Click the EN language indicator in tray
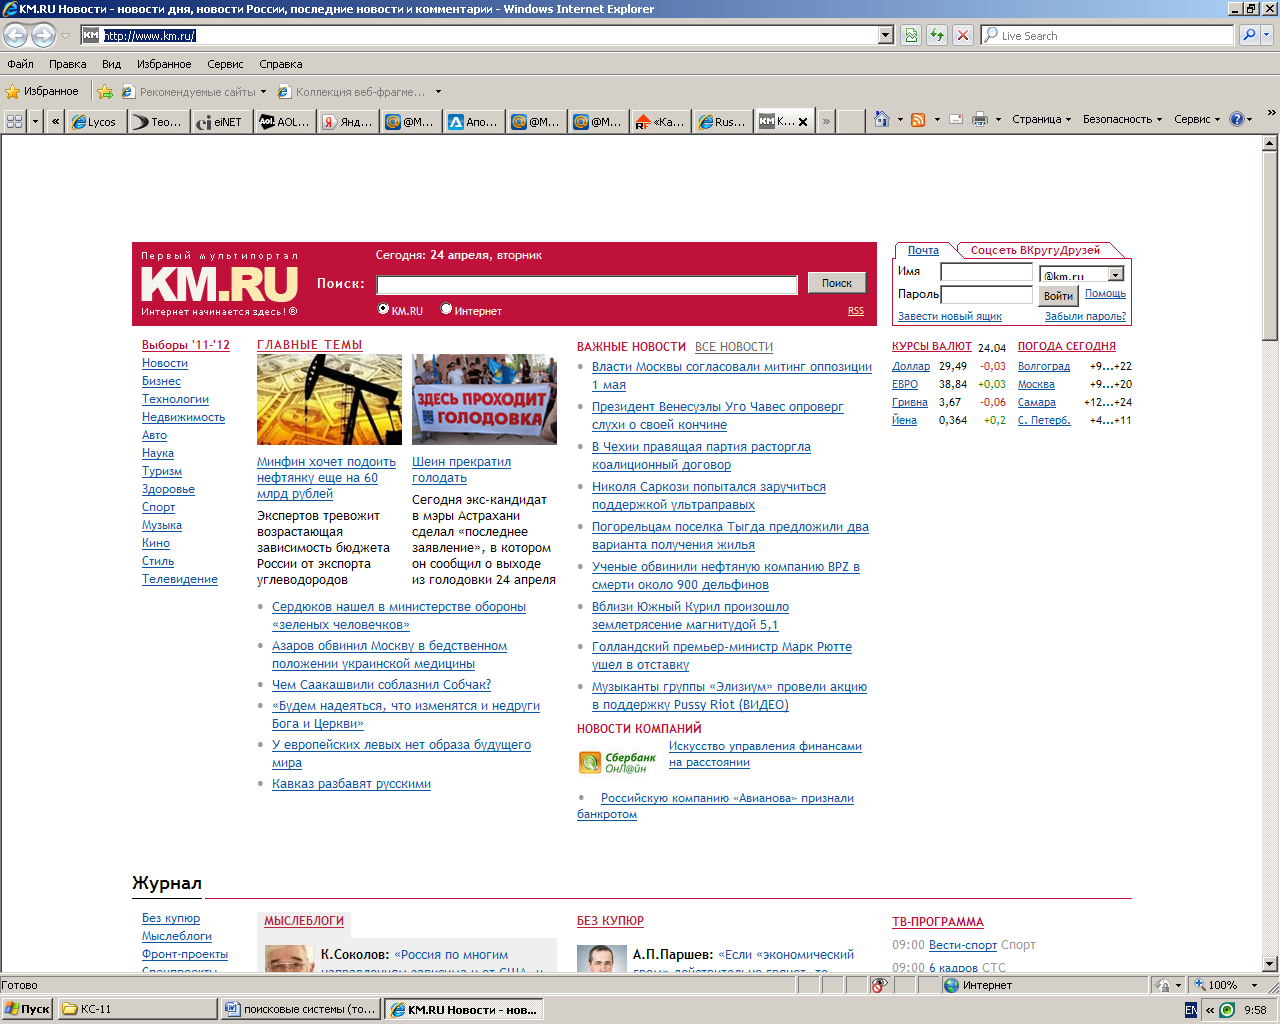This screenshot has width=1280, height=1024. click(x=1190, y=1010)
